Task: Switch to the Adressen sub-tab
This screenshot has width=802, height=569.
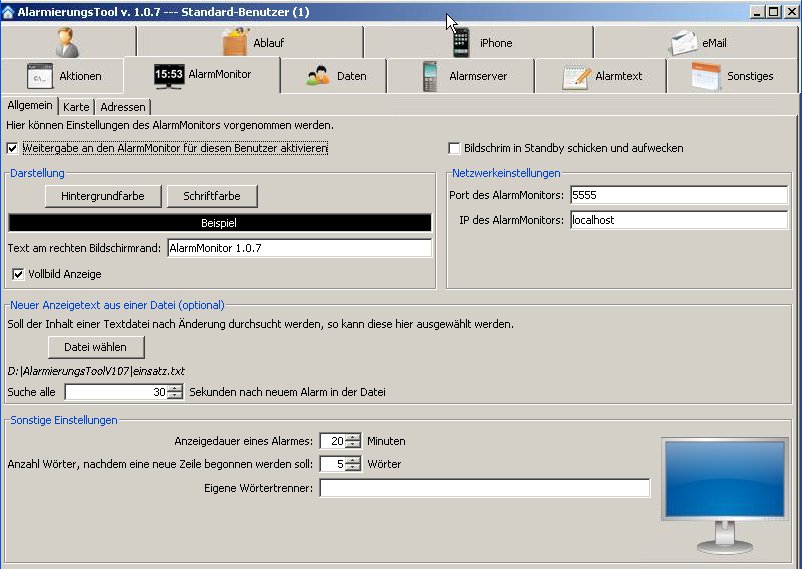Action: (x=123, y=107)
